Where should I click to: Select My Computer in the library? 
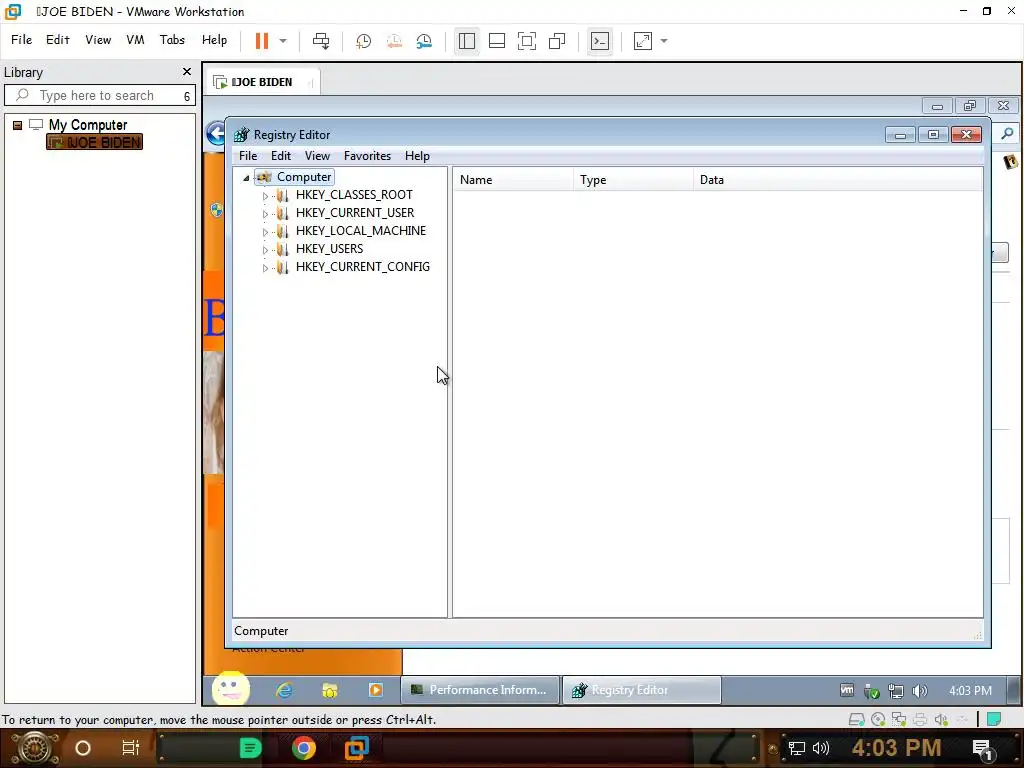click(x=88, y=125)
